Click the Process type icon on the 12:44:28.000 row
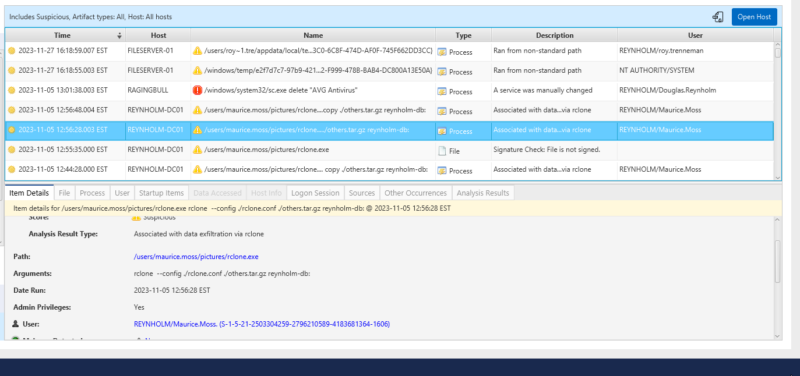800x376 pixels. [x=442, y=171]
